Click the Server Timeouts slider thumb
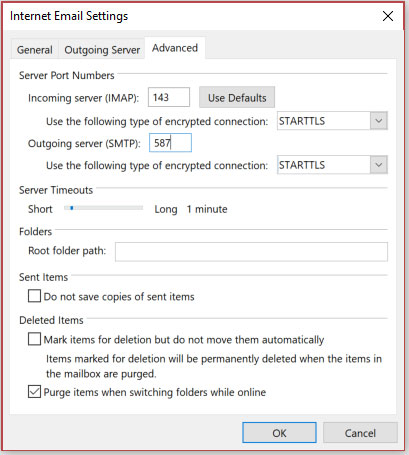Viewport: 409px width, 455px height. [72, 208]
